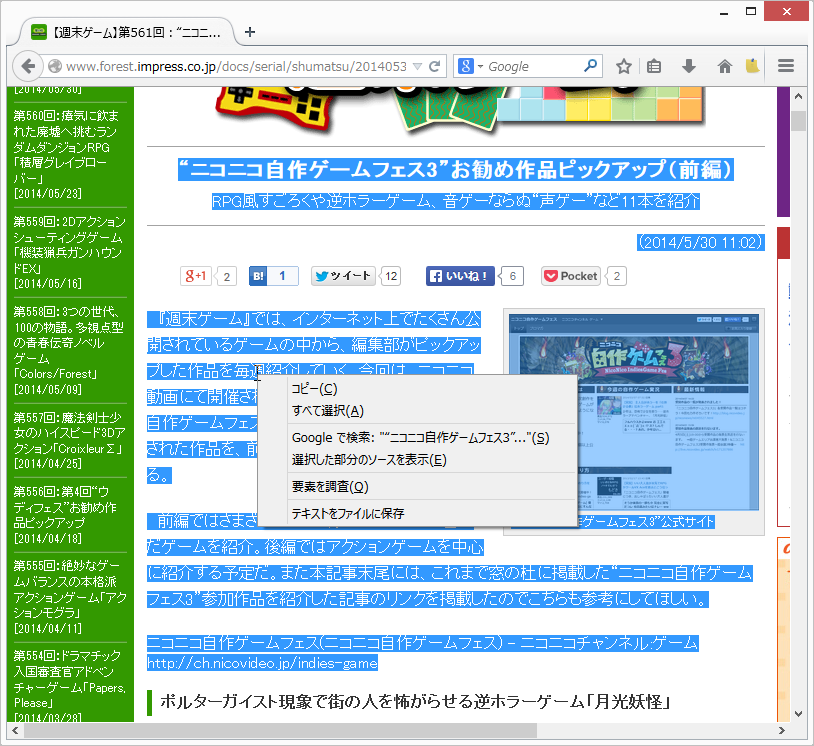Click the horizontal scrollbar left arrow
Viewport: 814px width, 746px height.
coord(15,731)
